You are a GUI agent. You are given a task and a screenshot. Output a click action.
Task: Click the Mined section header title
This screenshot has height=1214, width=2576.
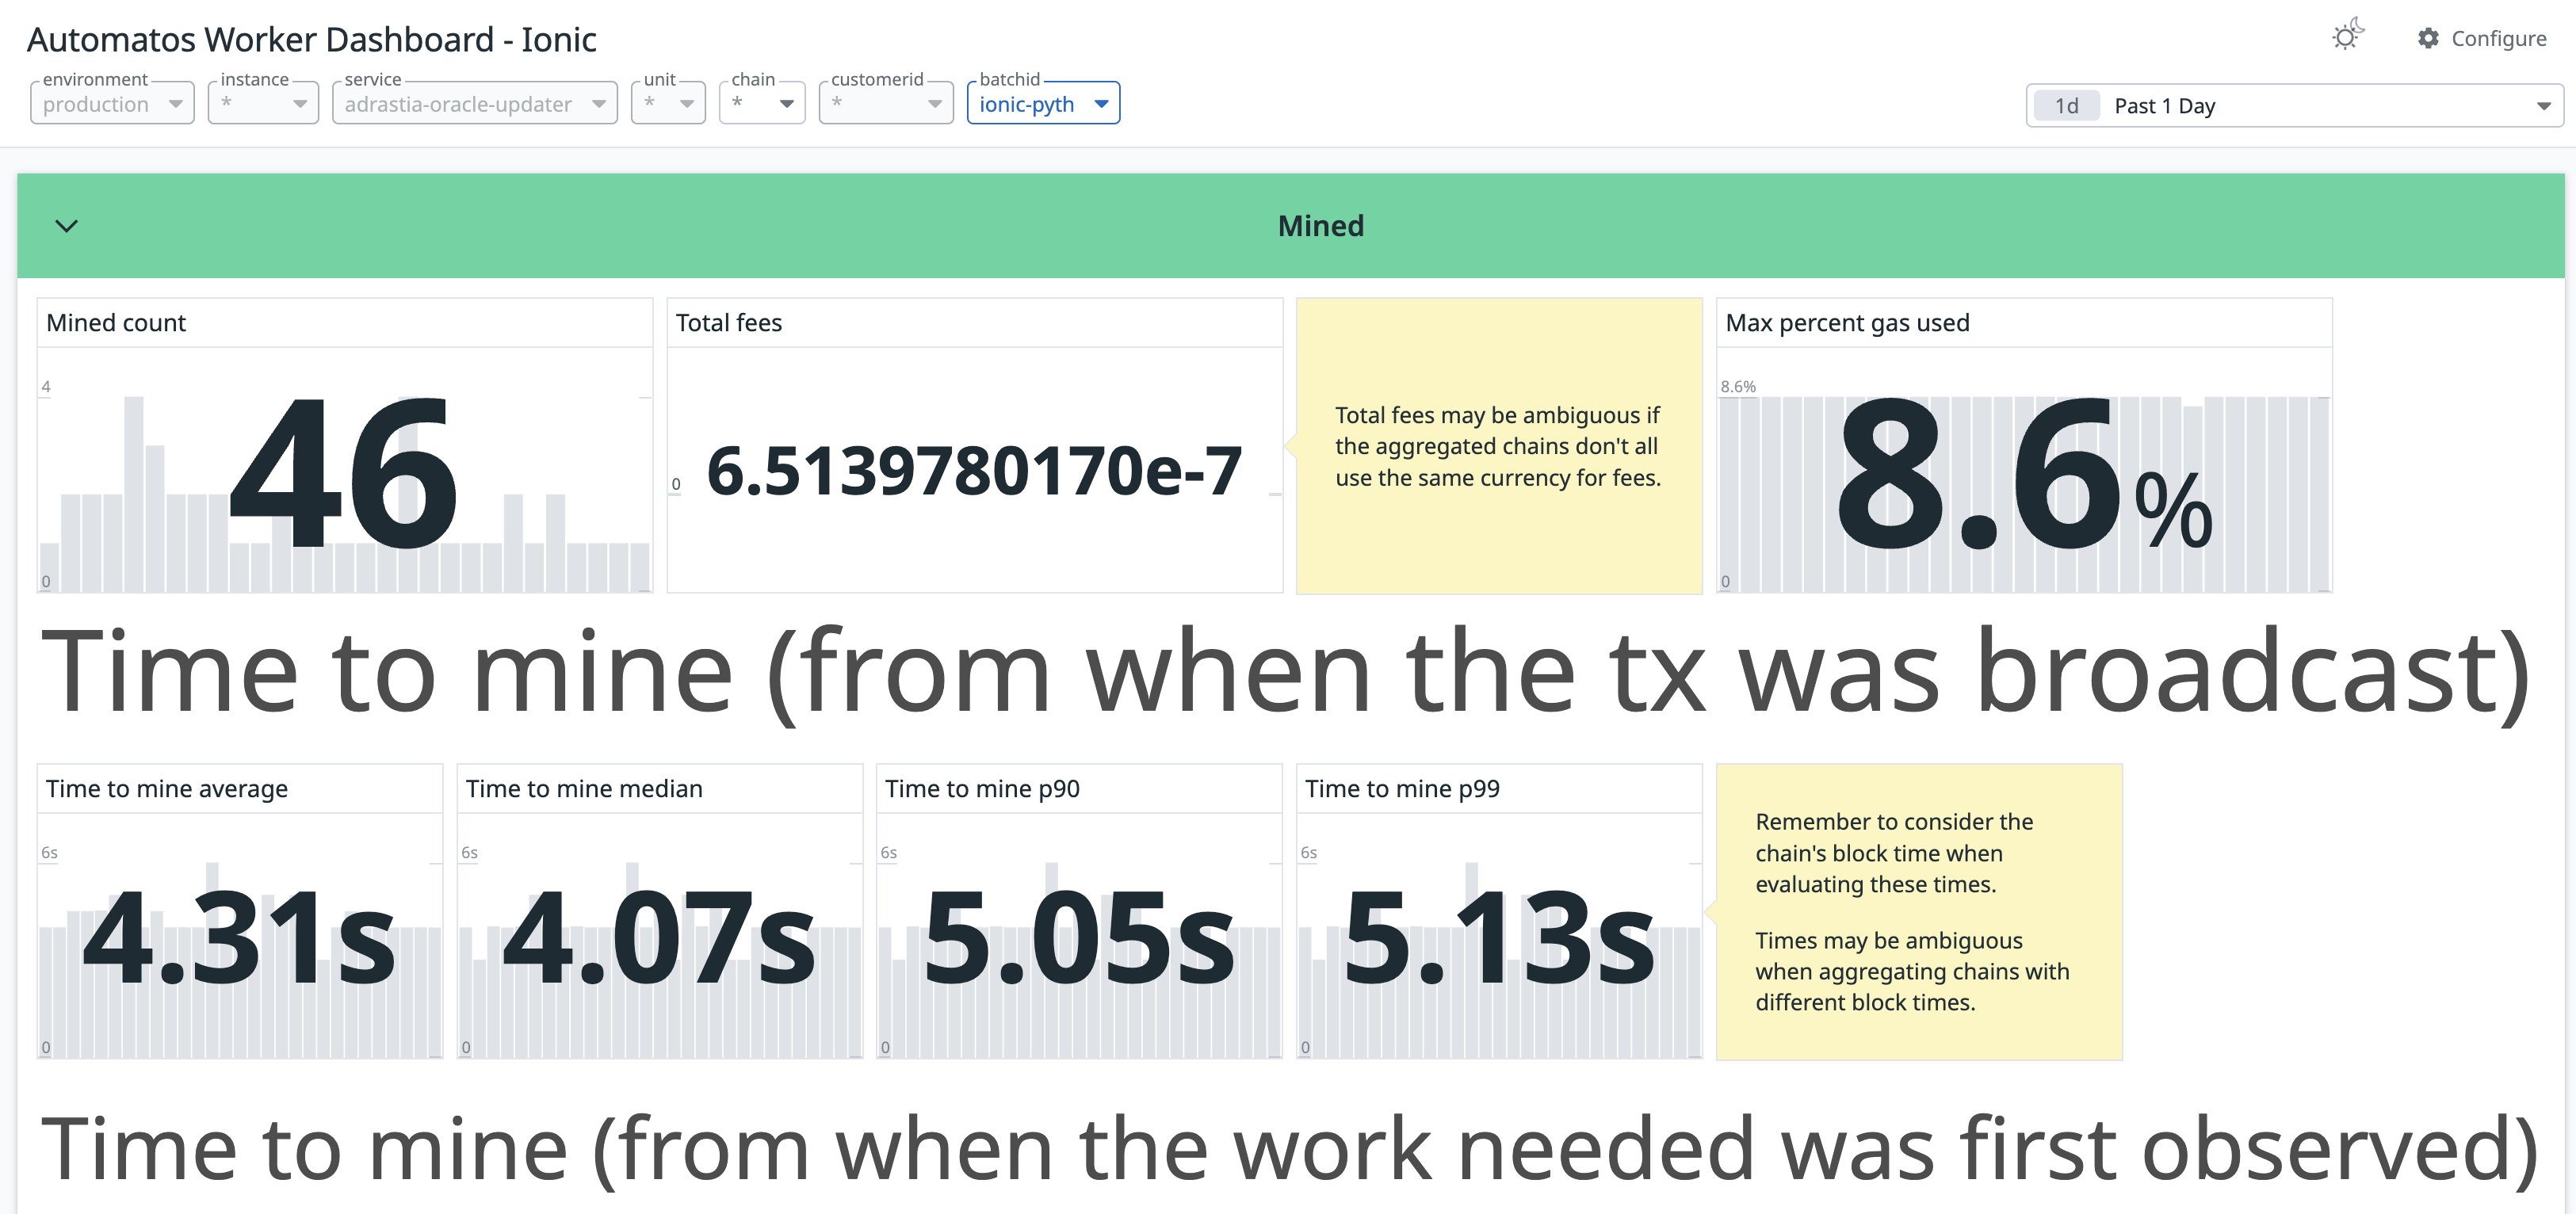[x=1320, y=226]
